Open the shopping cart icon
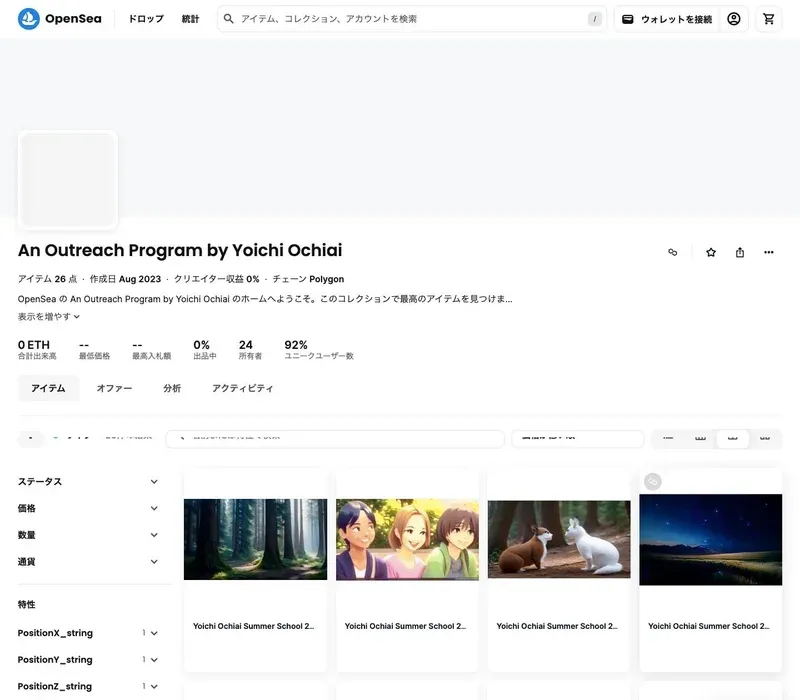This screenshot has width=800, height=700. pos(768,19)
